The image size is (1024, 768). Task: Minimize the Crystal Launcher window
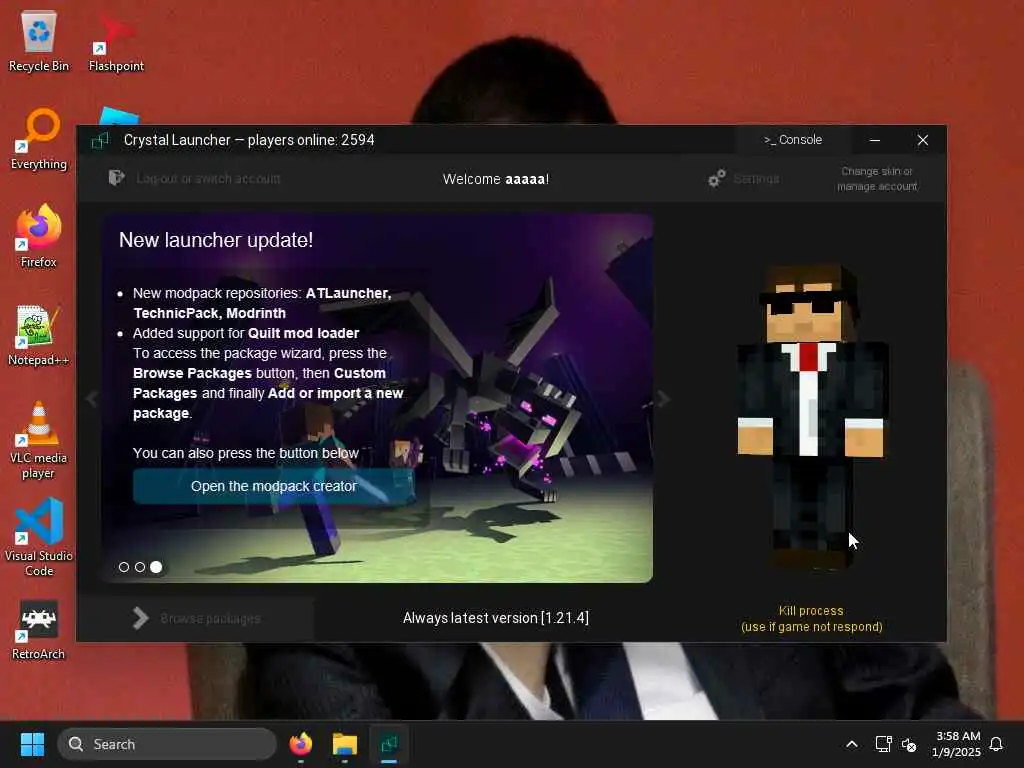(875, 140)
